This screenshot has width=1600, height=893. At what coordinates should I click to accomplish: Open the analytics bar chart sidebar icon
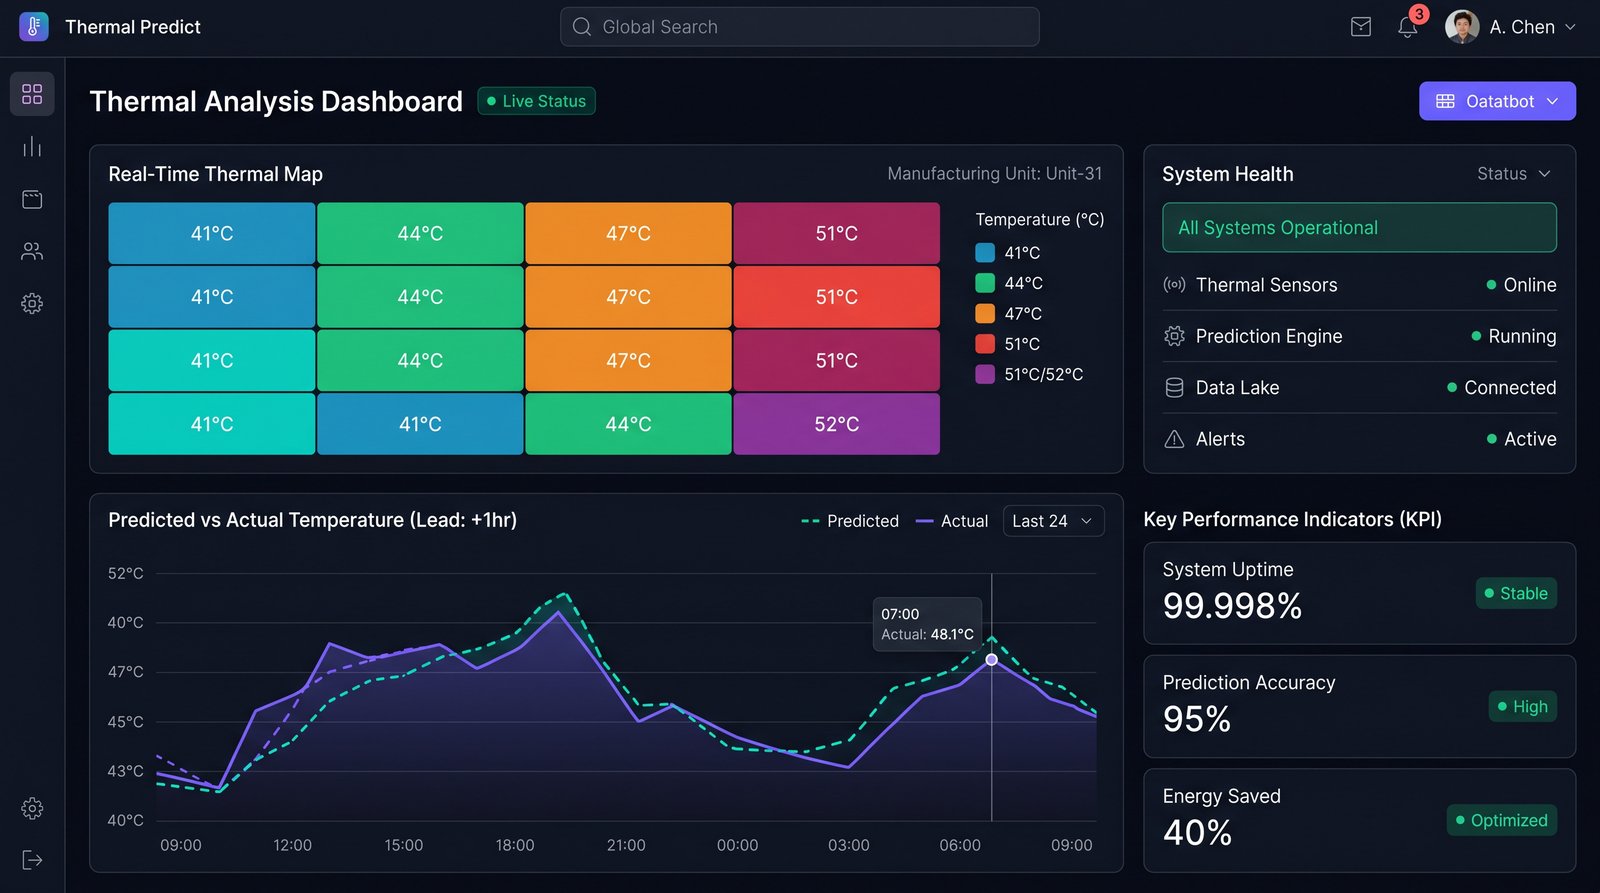pyautogui.click(x=32, y=147)
